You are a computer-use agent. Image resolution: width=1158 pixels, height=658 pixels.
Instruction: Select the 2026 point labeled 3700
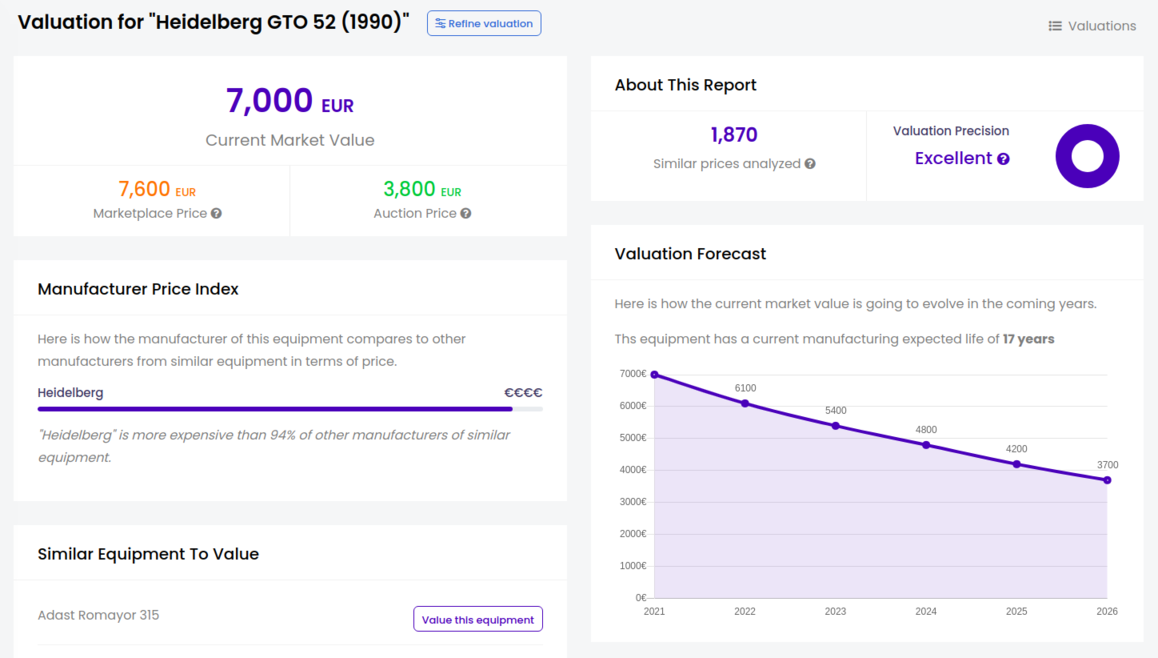click(x=1107, y=480)
